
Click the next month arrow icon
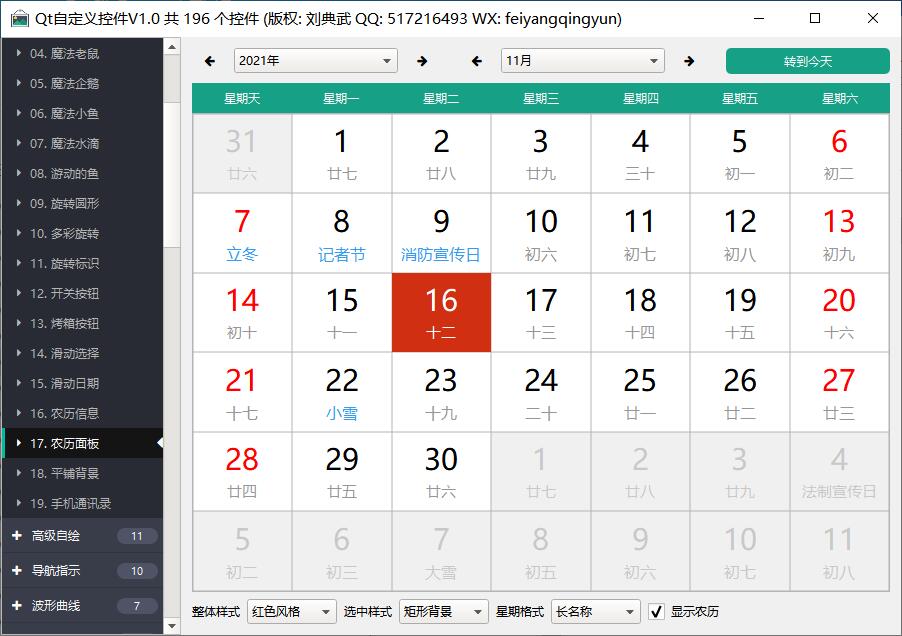[x=689, y=61]
